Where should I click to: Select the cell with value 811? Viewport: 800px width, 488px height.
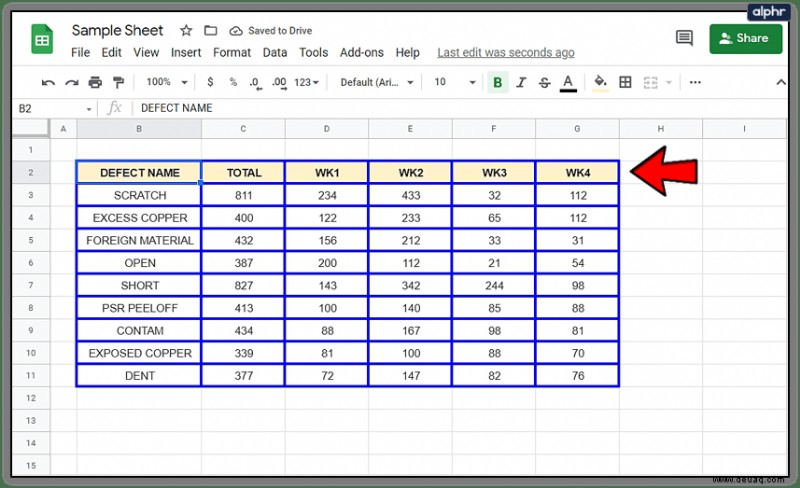[243, 196]
